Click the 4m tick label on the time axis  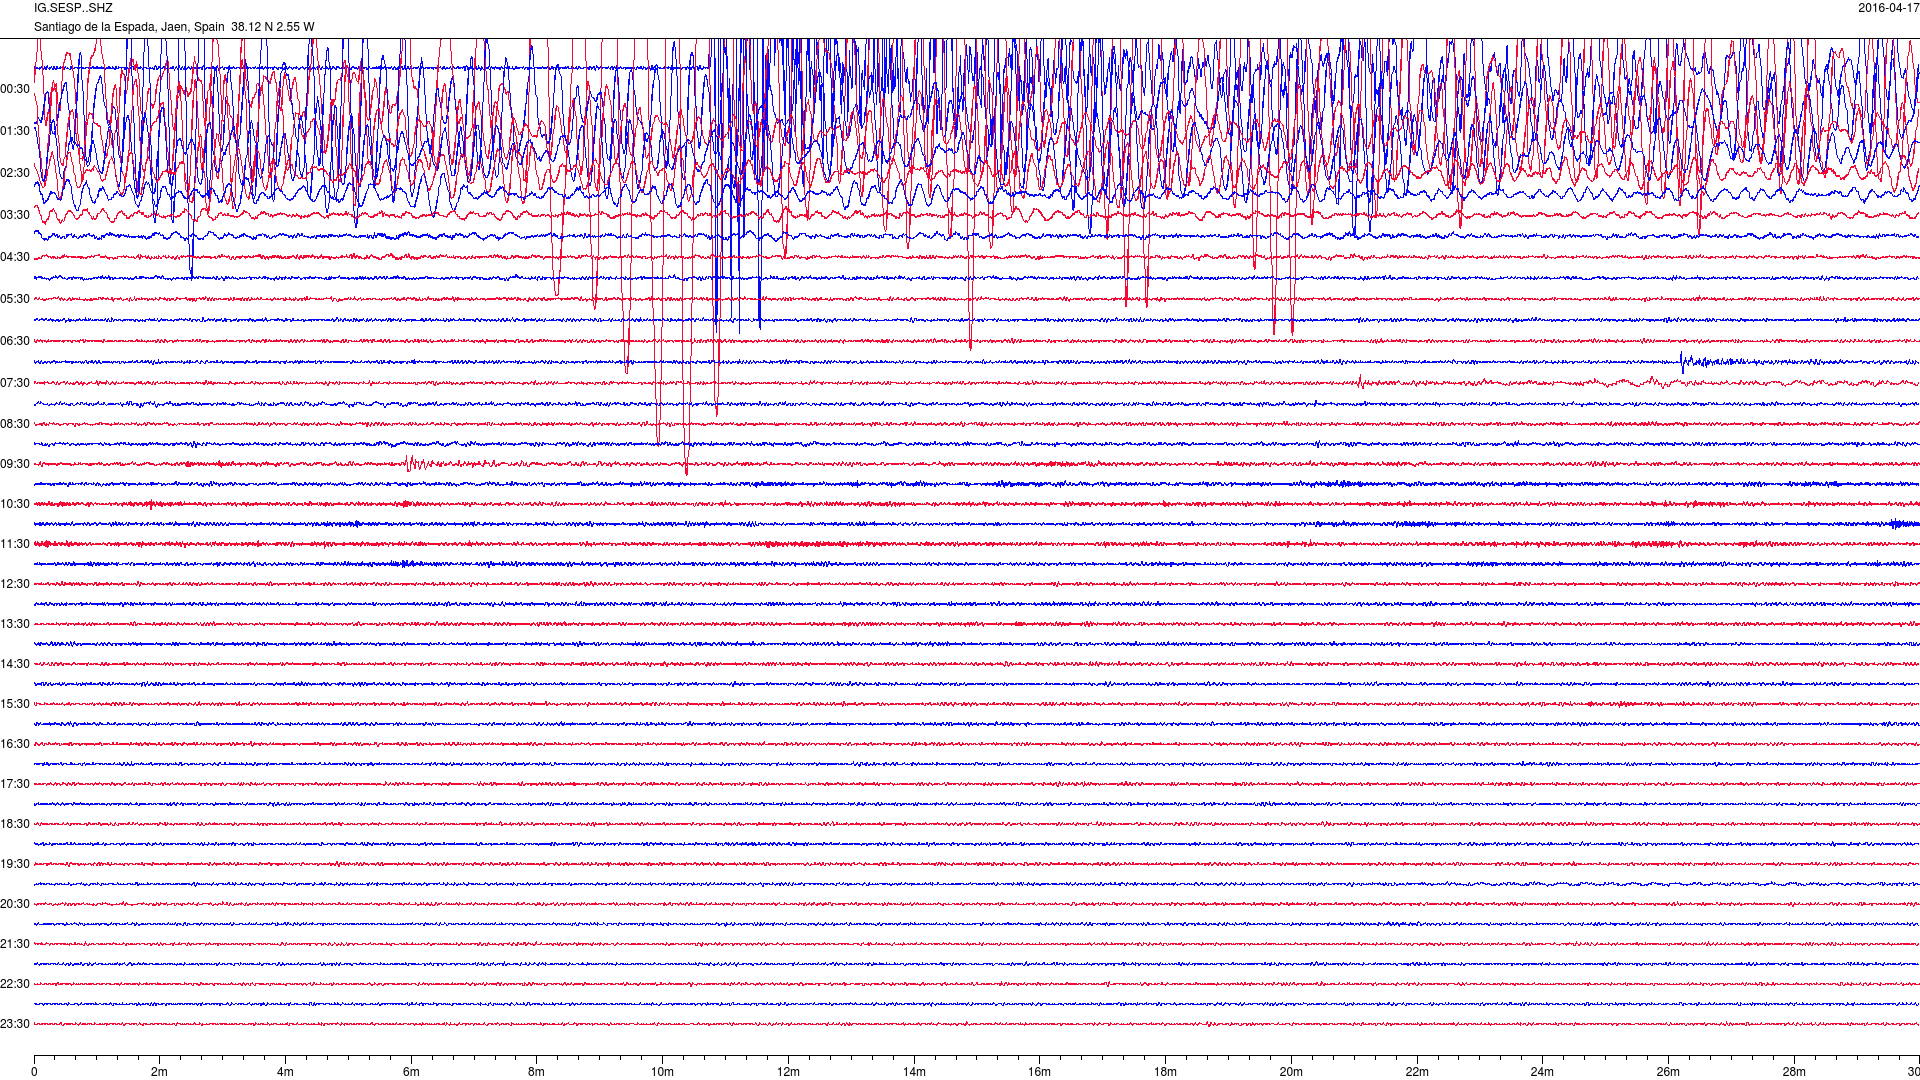click(x=285, y=1072)
